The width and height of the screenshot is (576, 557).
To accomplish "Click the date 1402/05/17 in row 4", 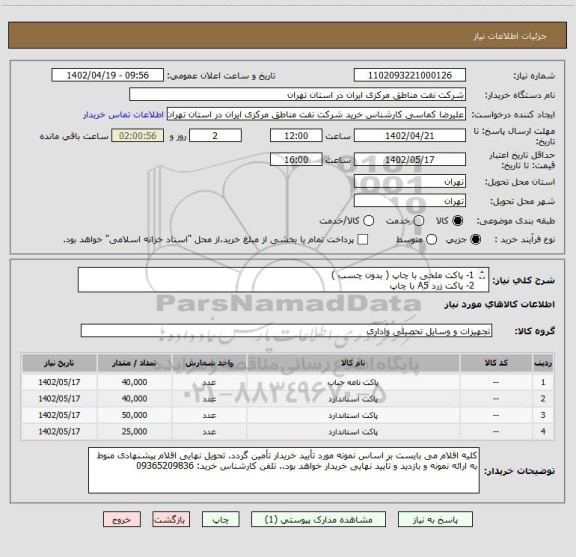I will pos(59,432).
